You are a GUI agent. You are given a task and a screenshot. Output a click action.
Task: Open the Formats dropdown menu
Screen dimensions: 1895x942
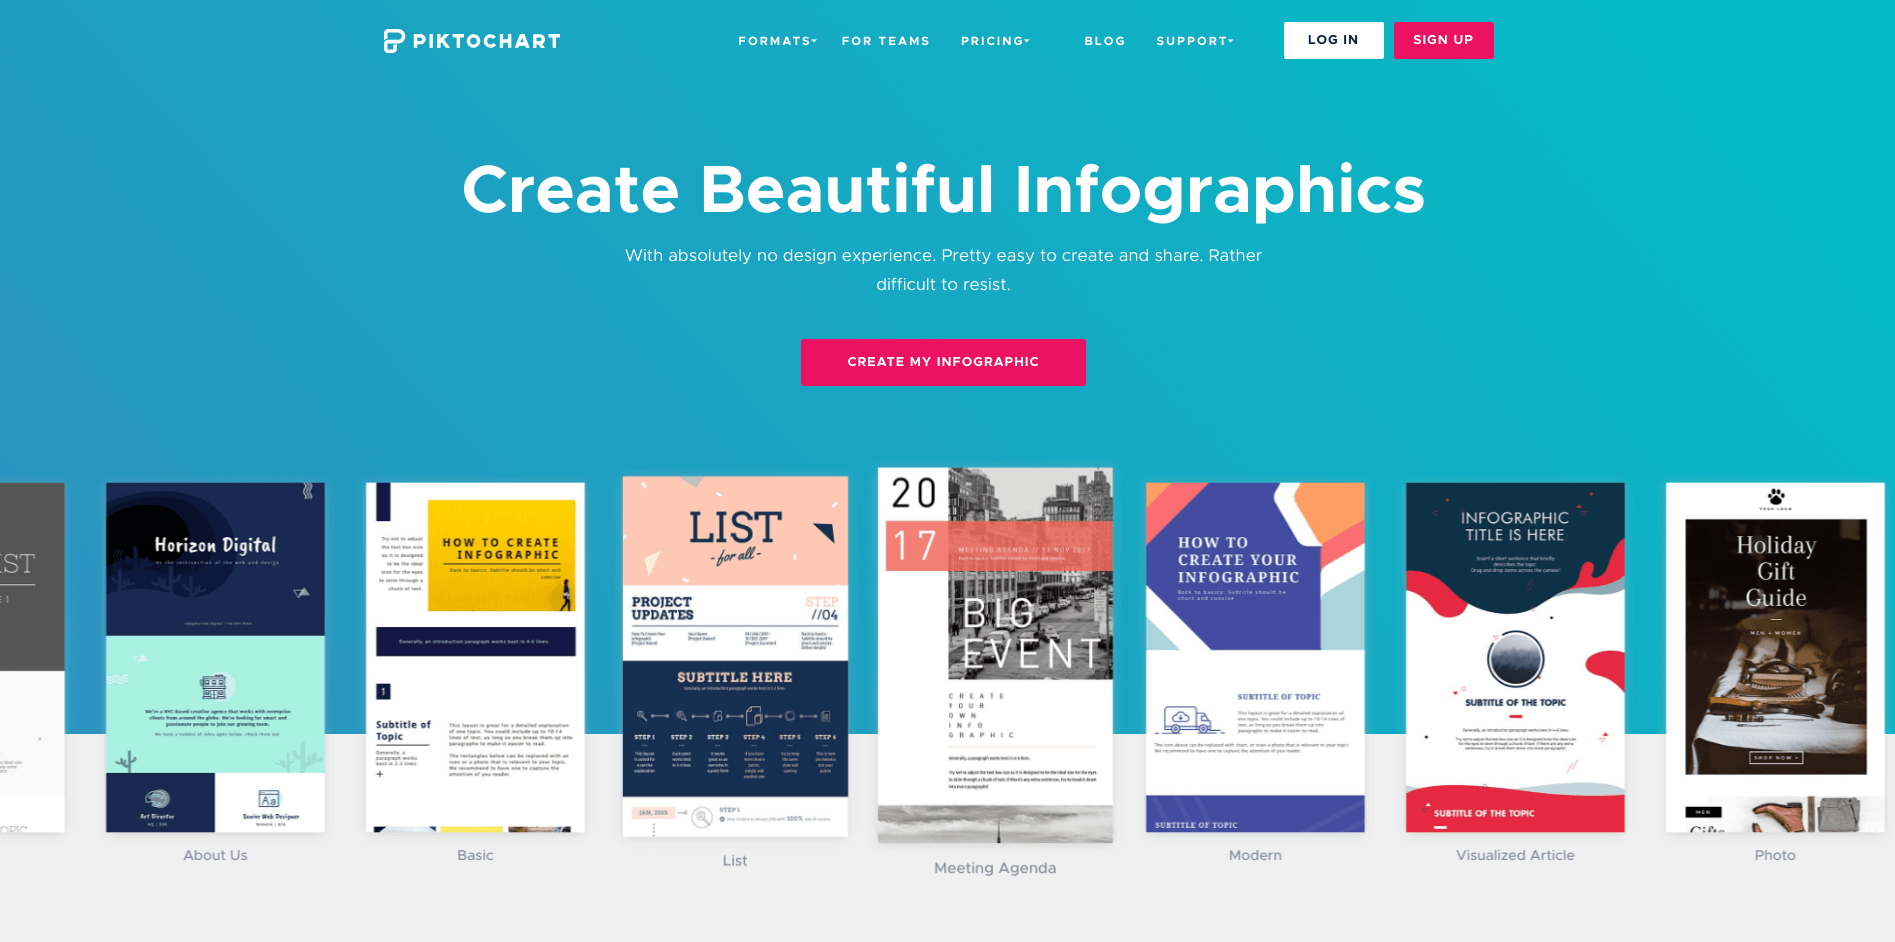pos(777,41)
